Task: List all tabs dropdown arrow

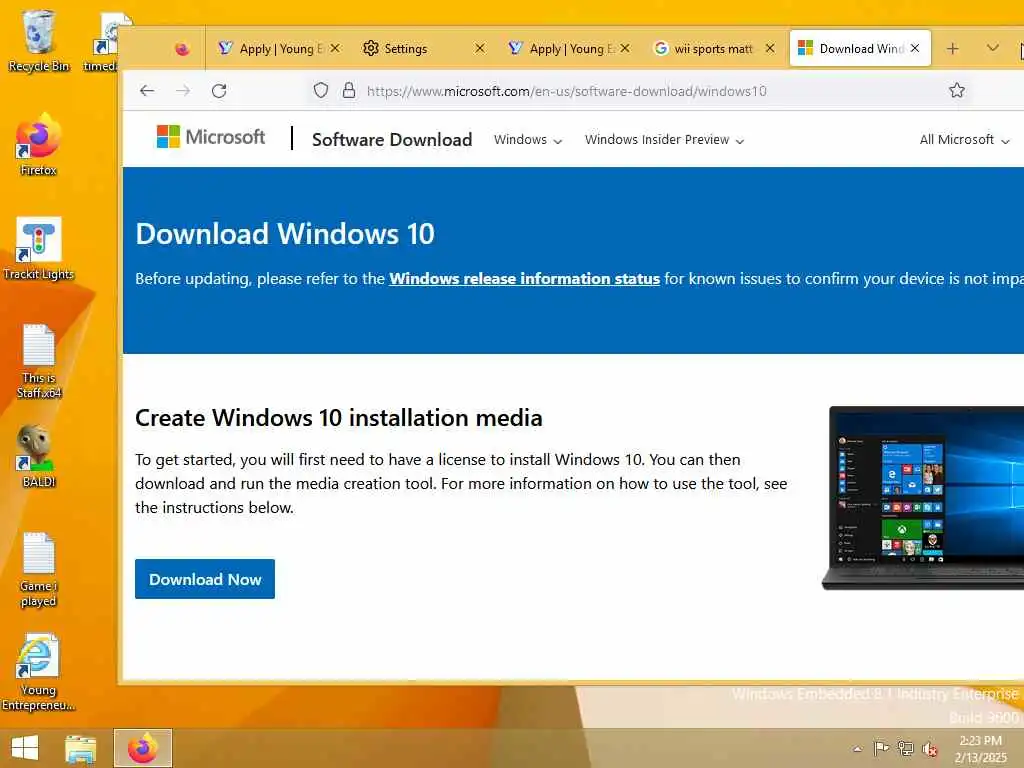Action: pyautogui.click(x=993, y=48)
